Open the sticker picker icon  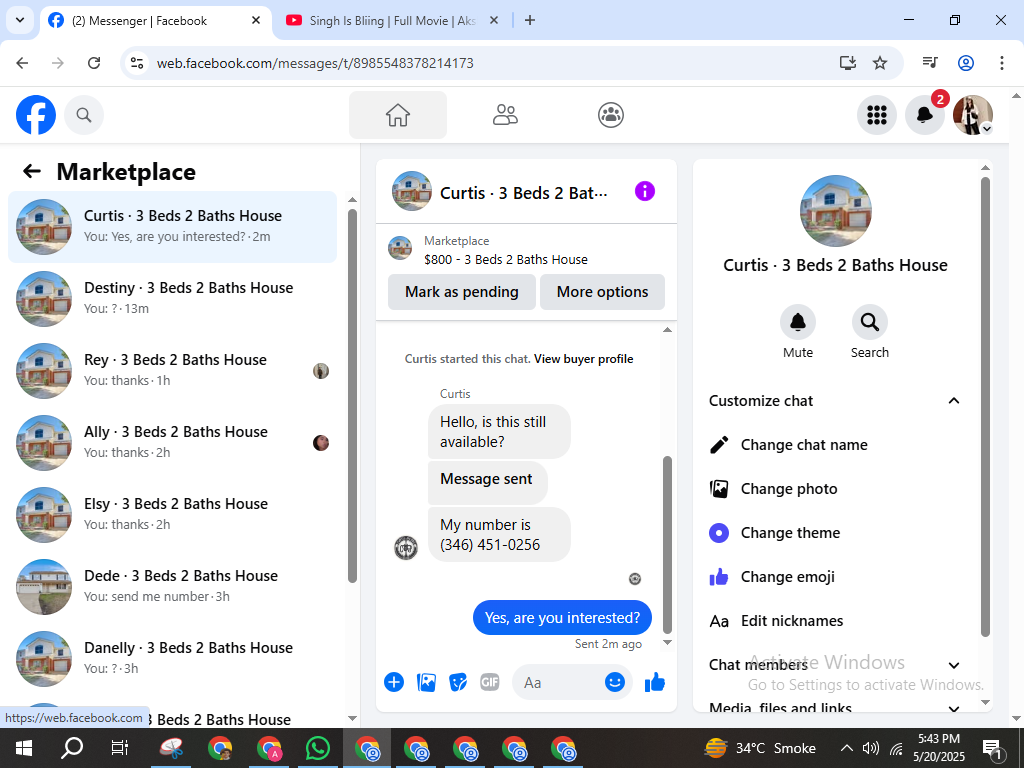[458, 682]
